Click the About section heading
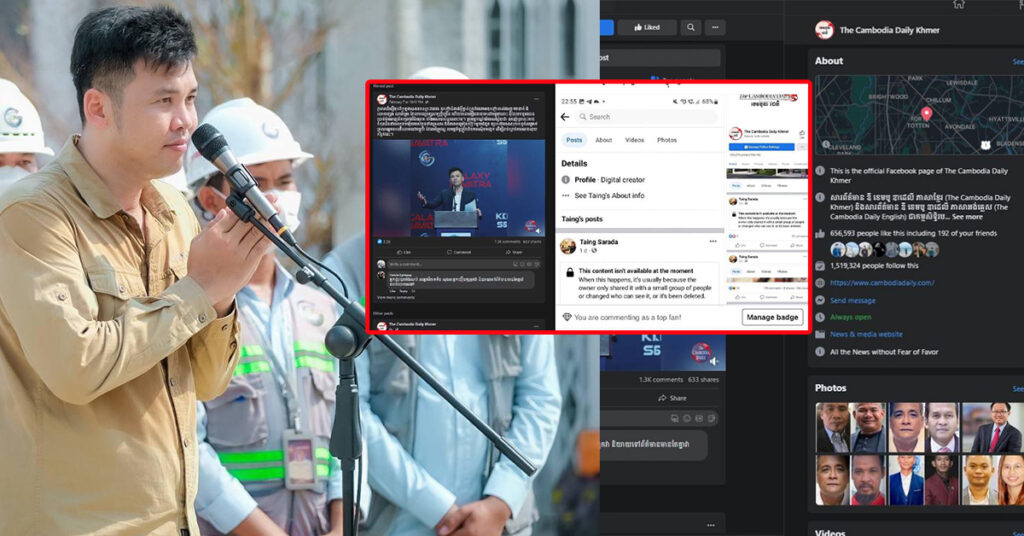 (829, 61)
